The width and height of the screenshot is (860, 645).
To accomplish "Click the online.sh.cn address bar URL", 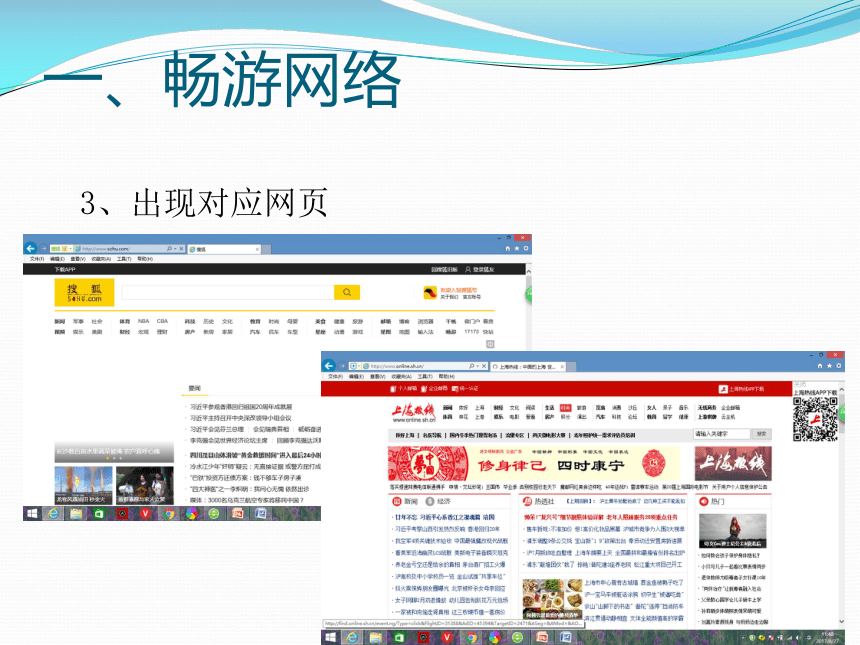I will pos(397,366).
